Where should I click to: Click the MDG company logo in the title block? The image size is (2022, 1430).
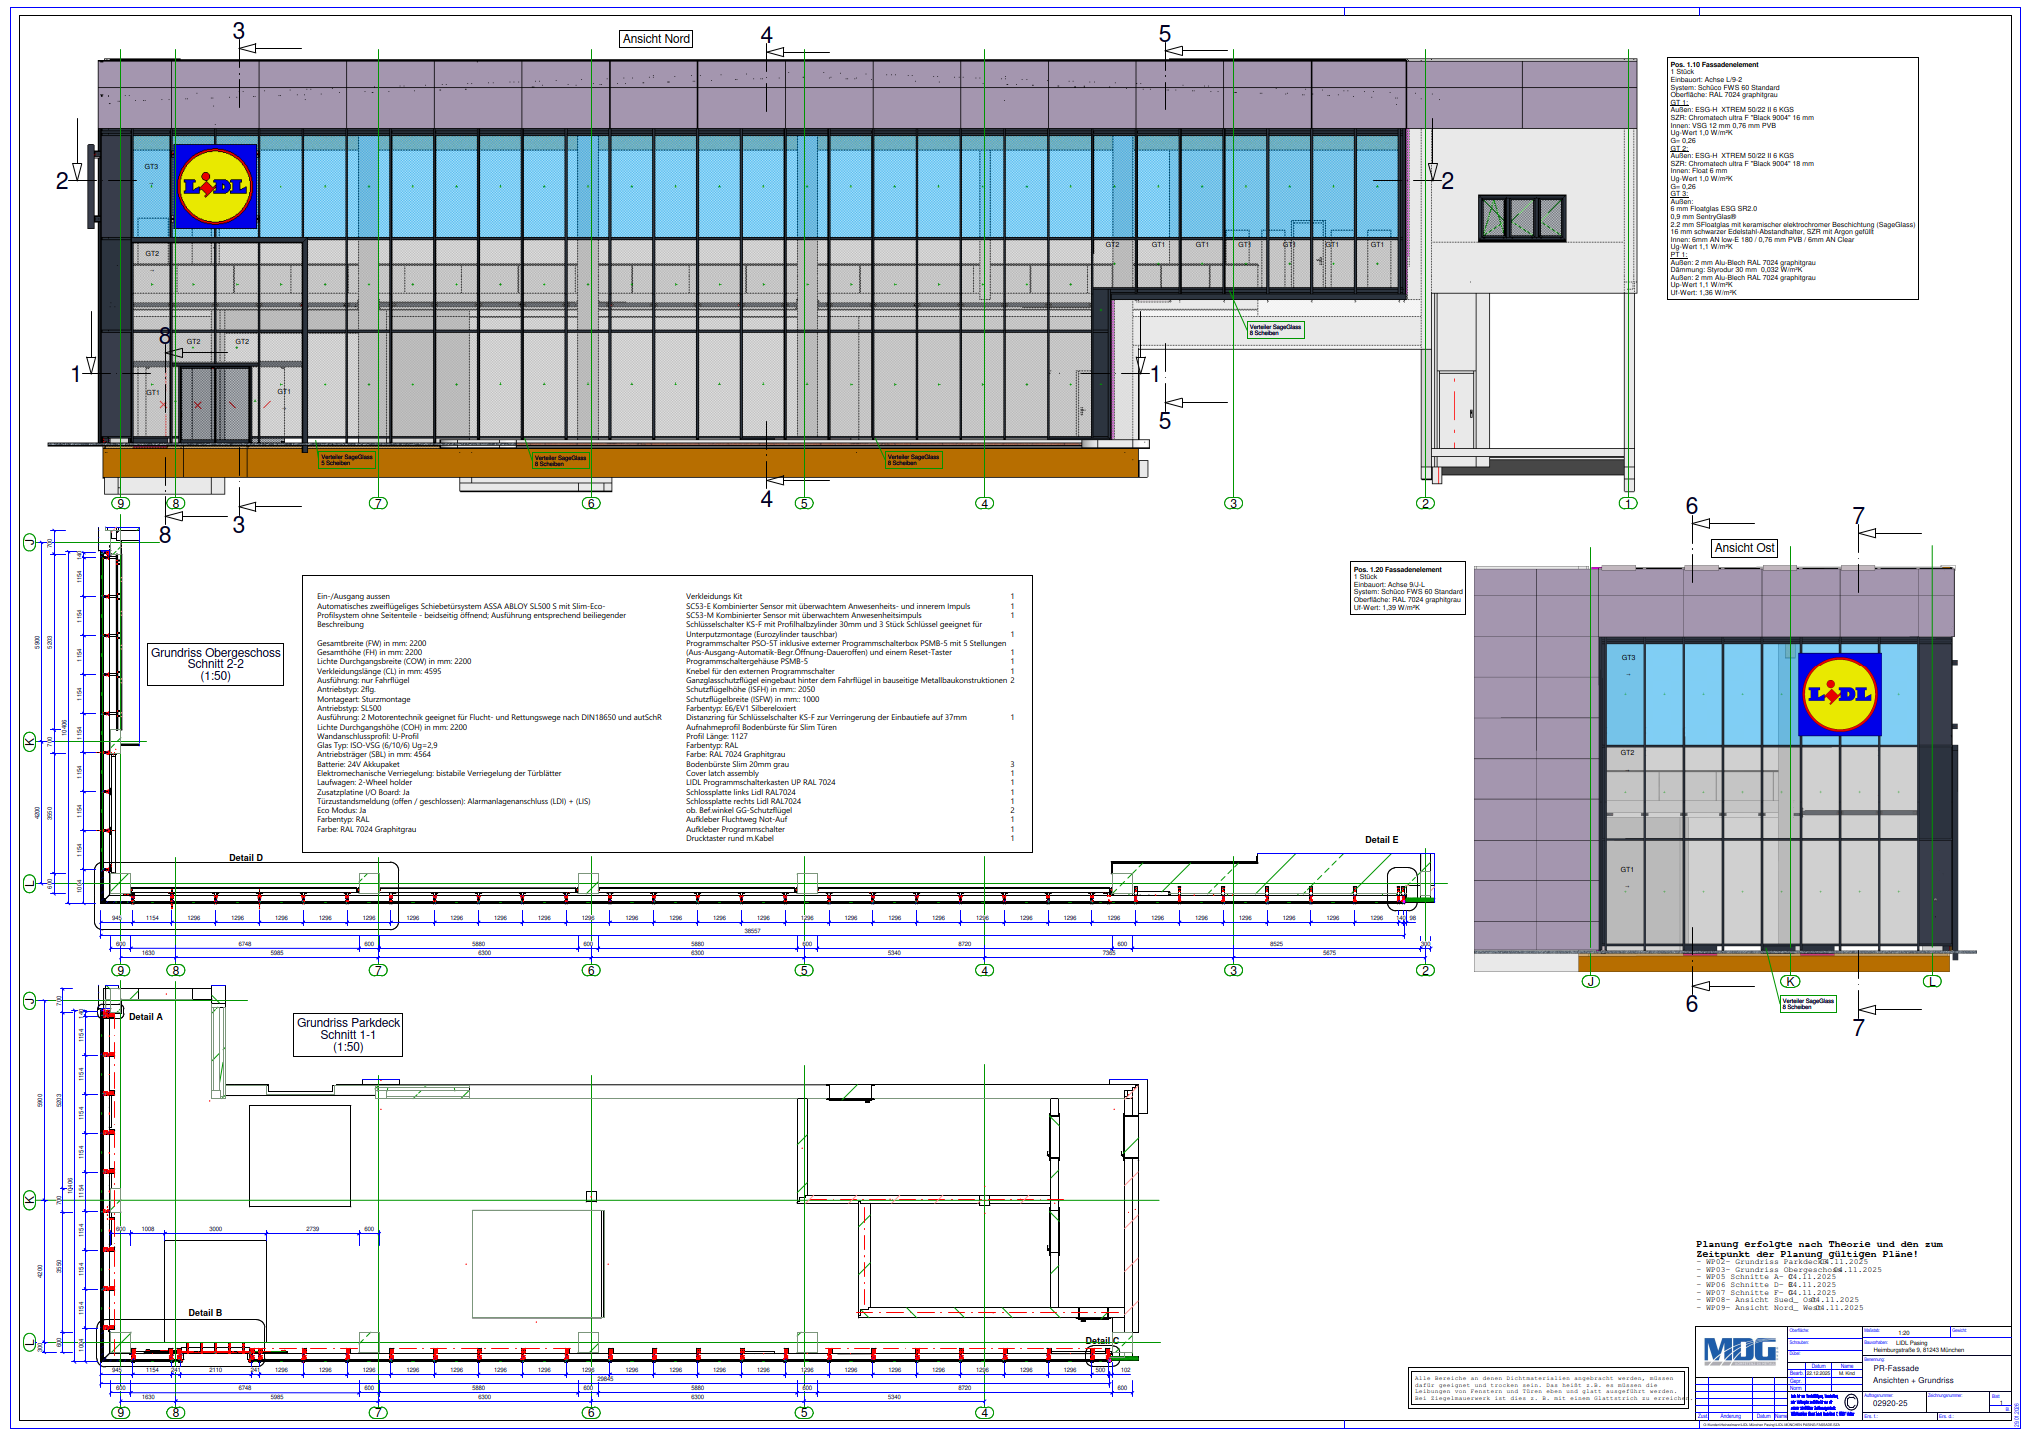(x=1740, y=1350)
